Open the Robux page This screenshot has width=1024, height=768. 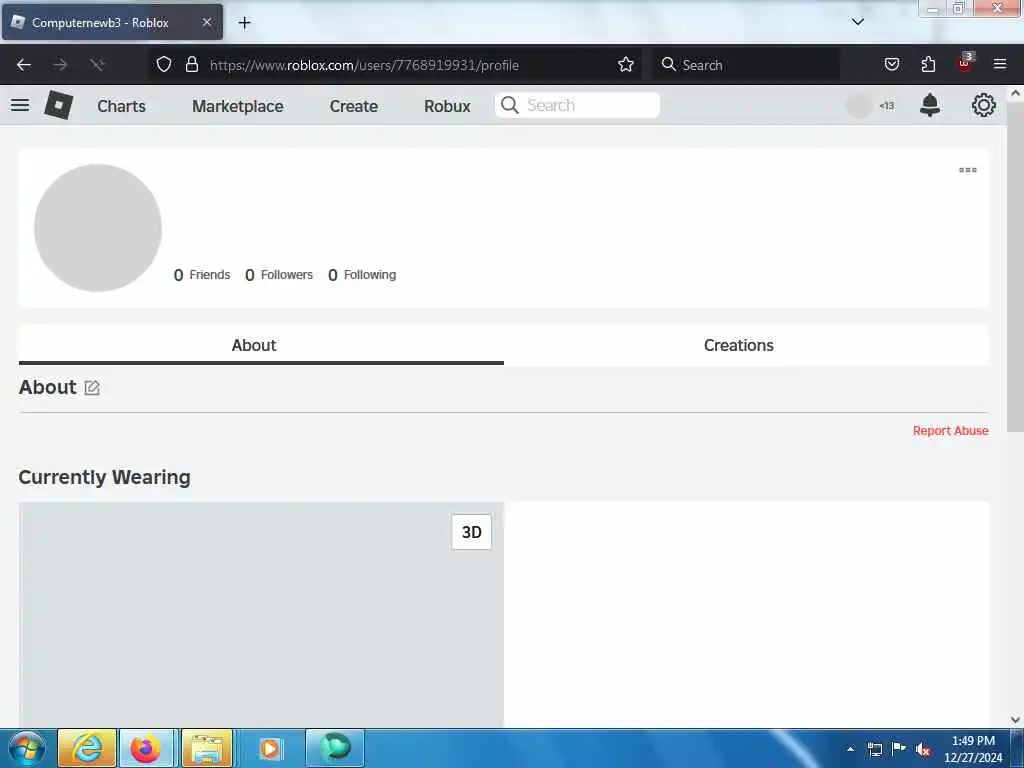447,106
